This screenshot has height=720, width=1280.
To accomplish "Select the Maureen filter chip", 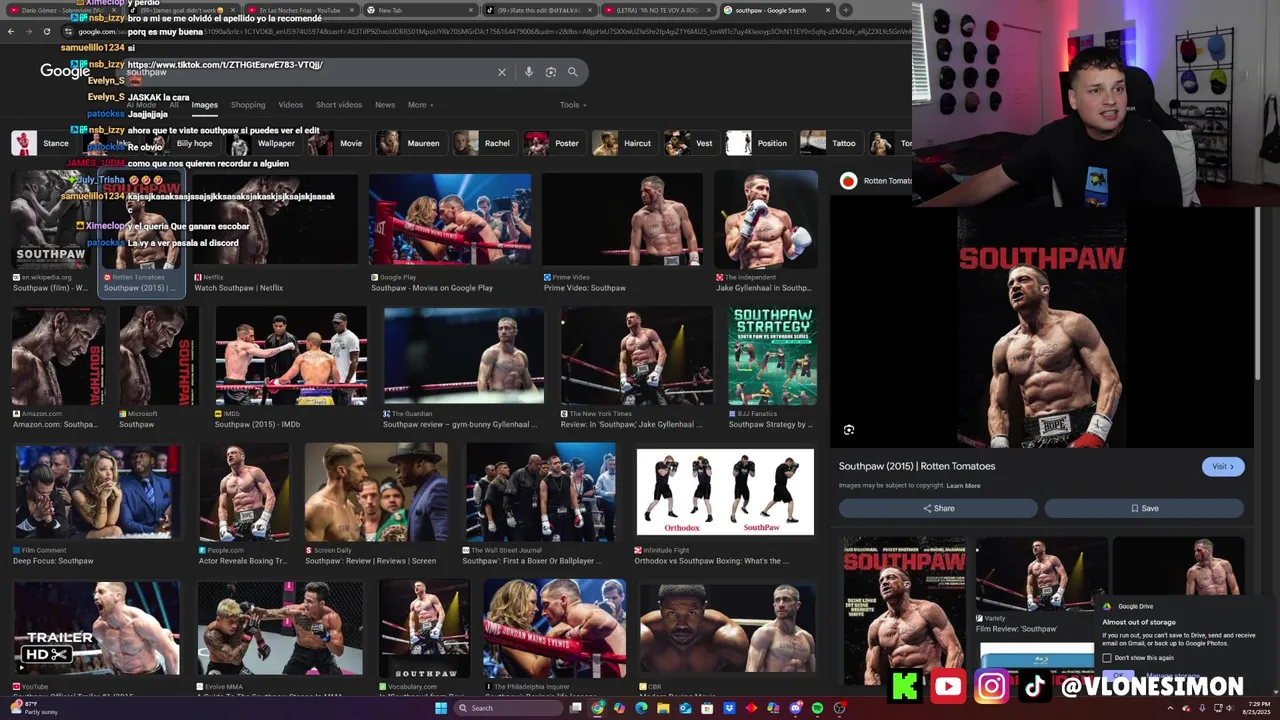I will tap(409, 143).
